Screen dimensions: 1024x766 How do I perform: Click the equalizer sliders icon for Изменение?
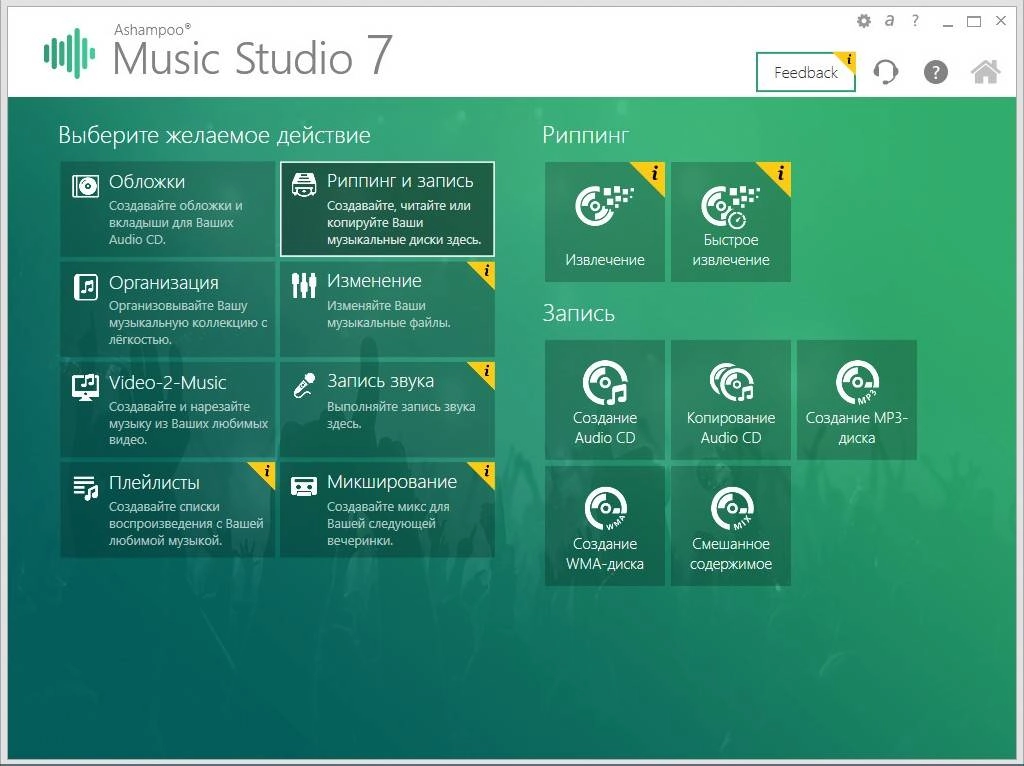click(x=304, y=285)
